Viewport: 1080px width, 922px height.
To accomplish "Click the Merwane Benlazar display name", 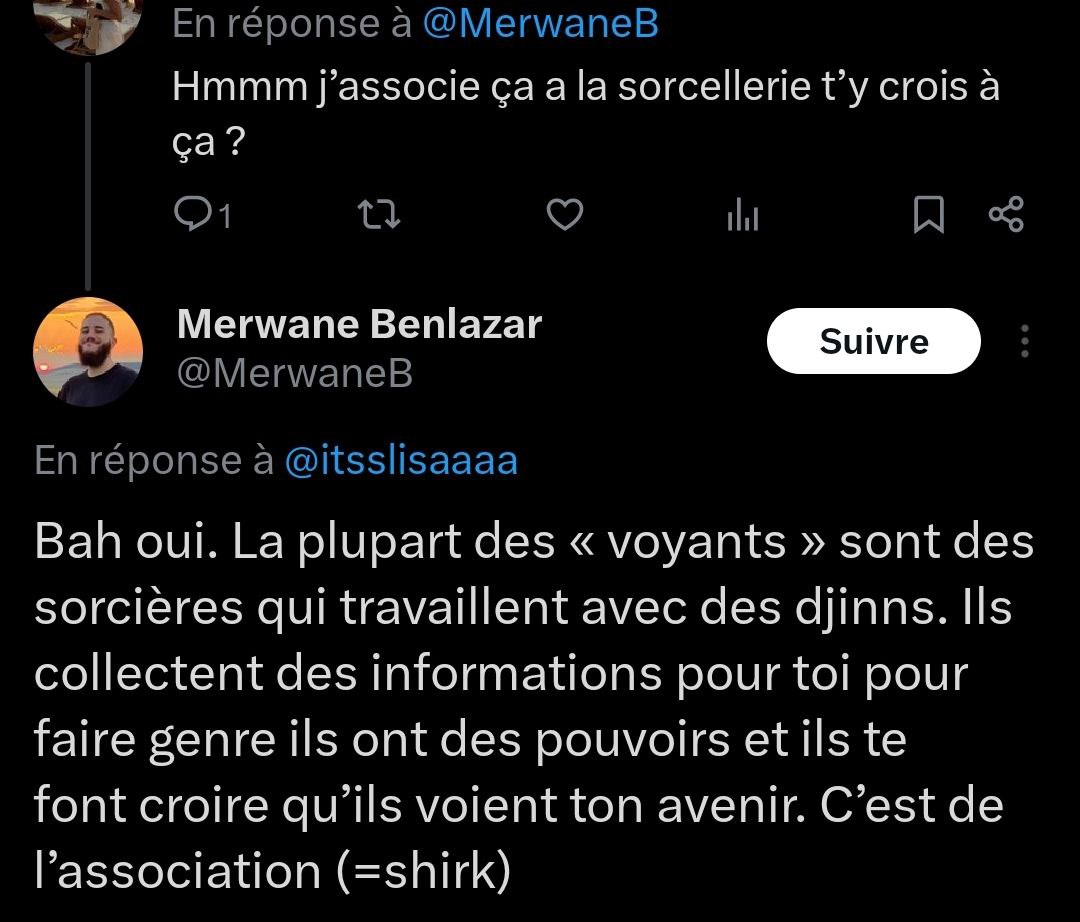I will coord(359,324).
